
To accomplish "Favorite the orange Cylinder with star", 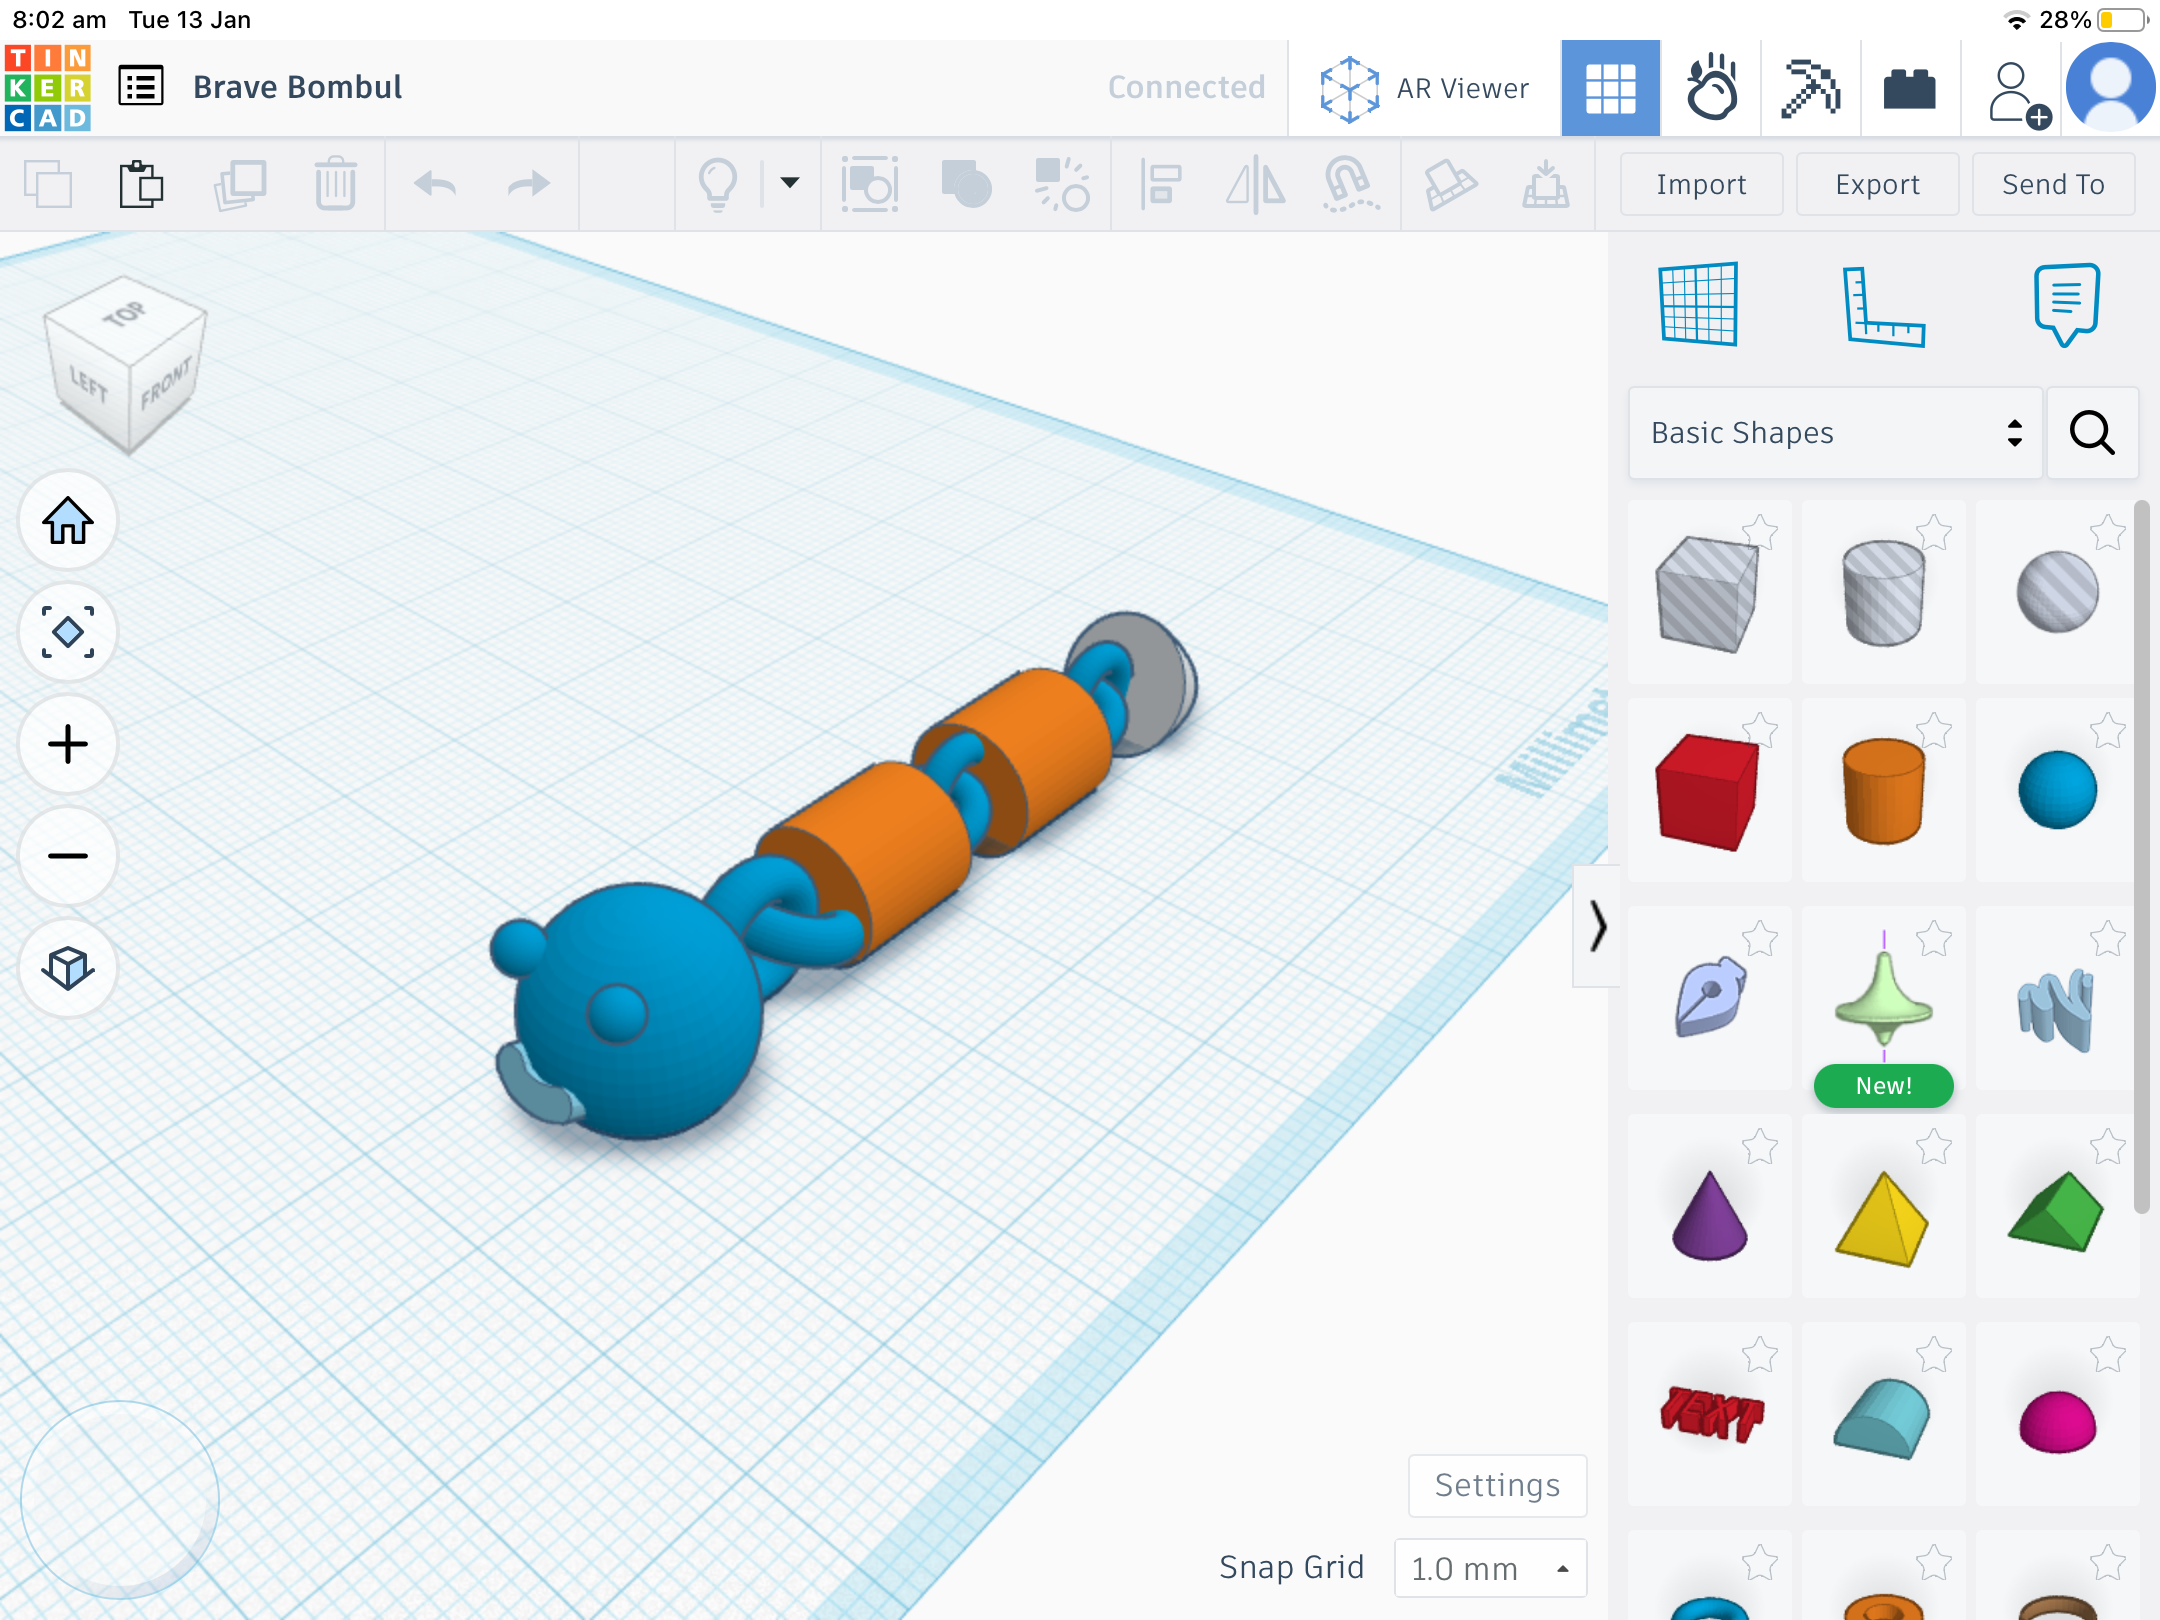I will (1933, 731).
